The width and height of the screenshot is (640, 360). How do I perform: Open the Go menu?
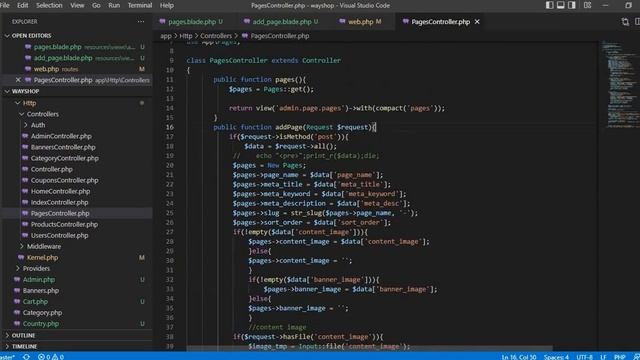click(x=96, y=5)
